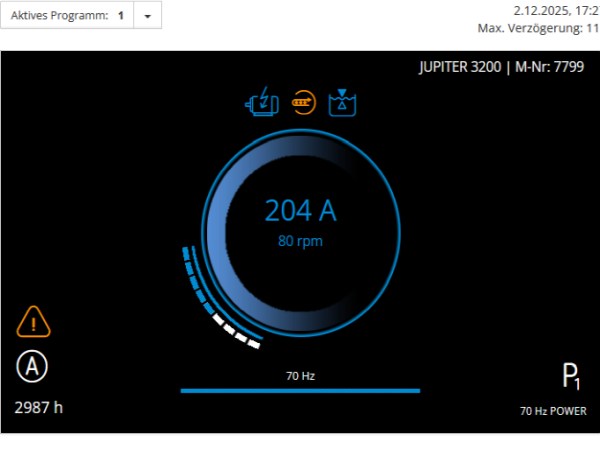Click the 70 Hz frequency bar
600x450 pixels.
tap(300, 390)
